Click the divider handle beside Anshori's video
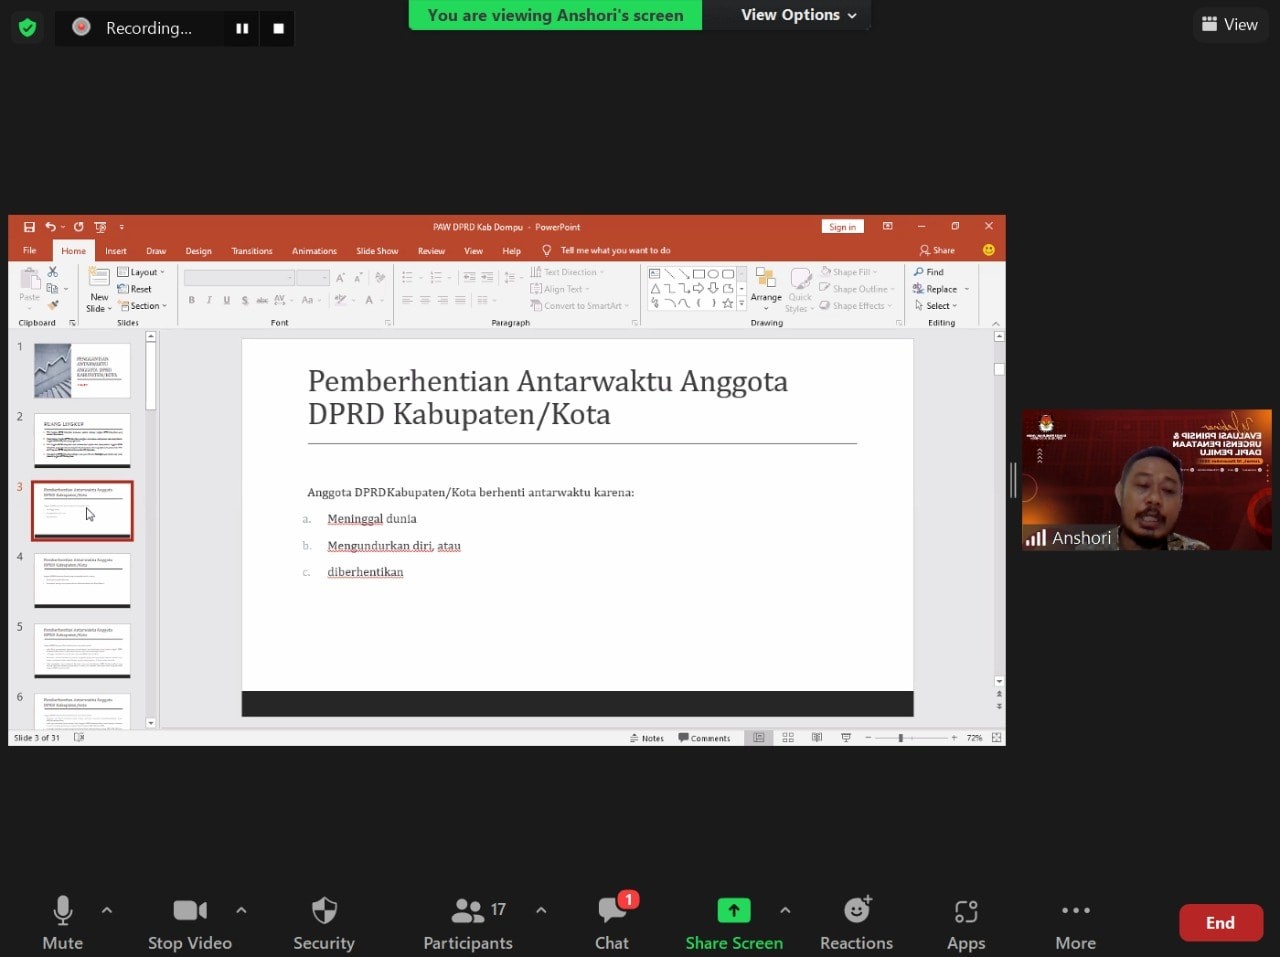1280x957 pixels. pyautogui.click(x=1013, y=480)
